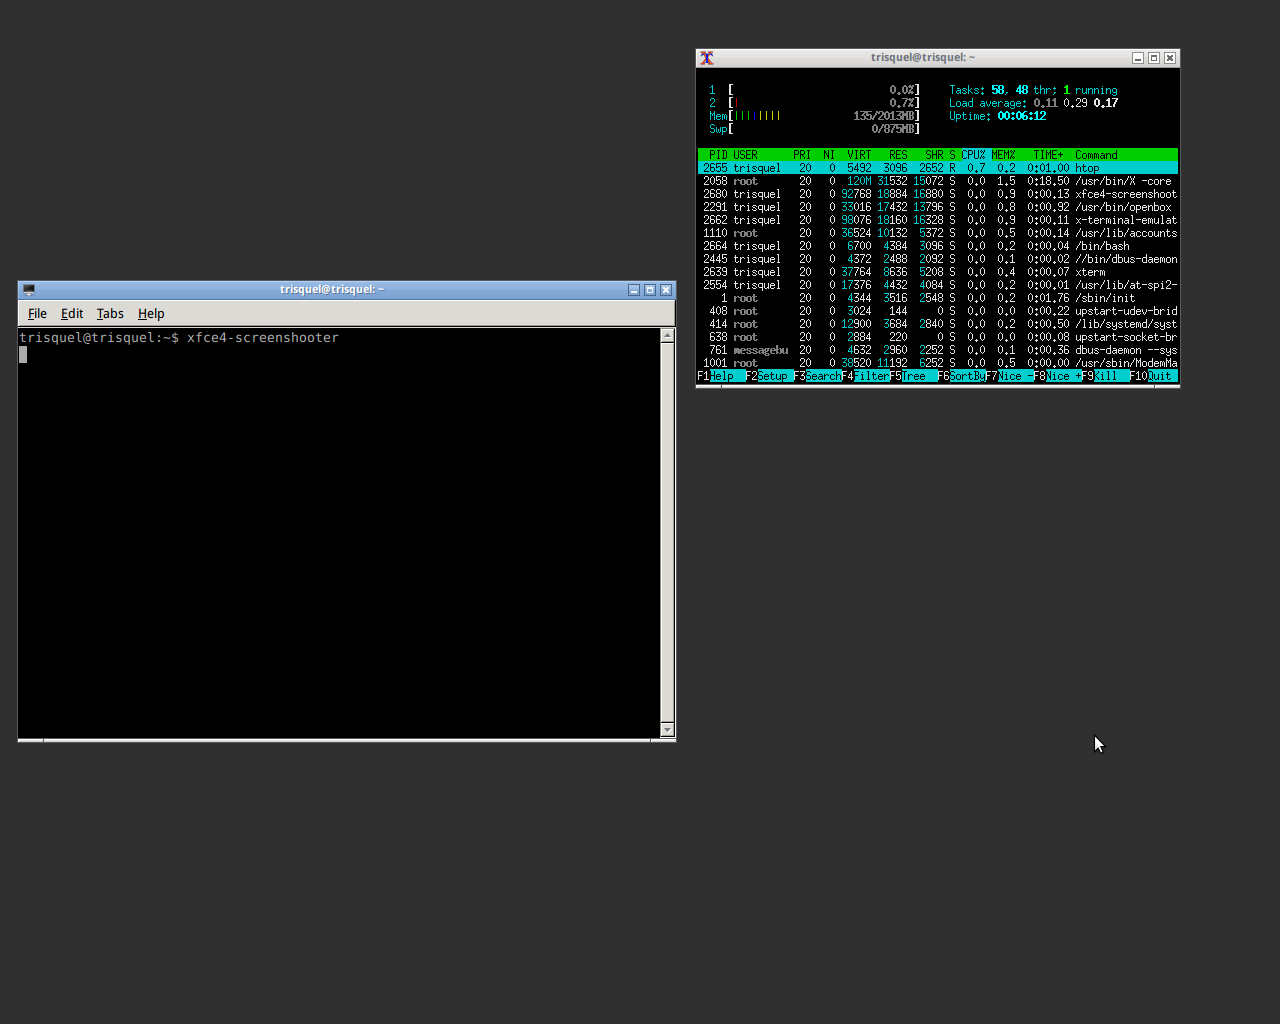Select the /usr/lib/accounts process row

tap(938, 233)
